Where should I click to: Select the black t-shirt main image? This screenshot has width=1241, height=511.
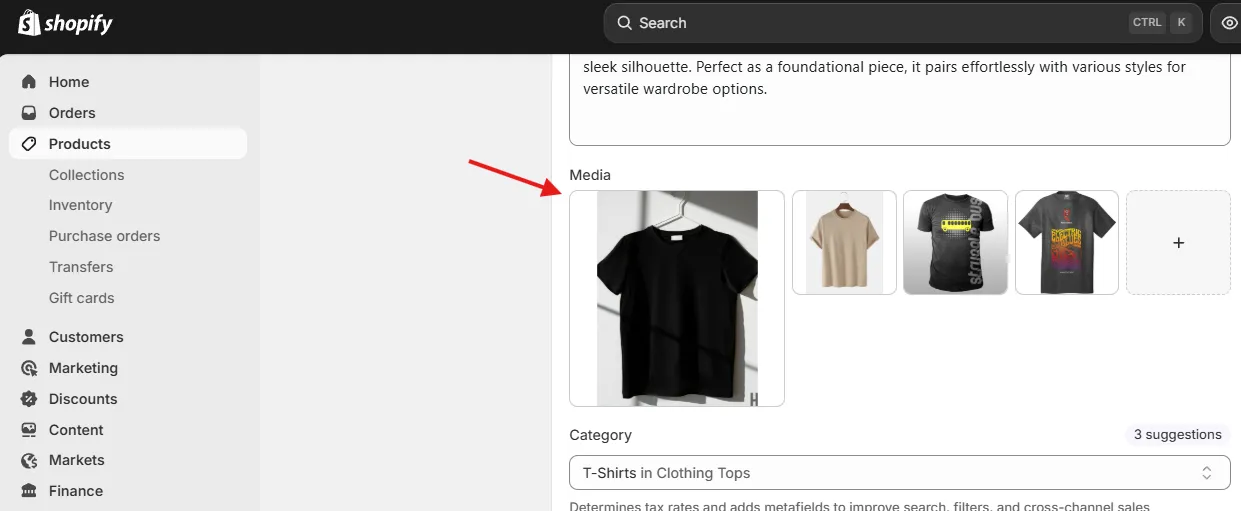[677, 298]
